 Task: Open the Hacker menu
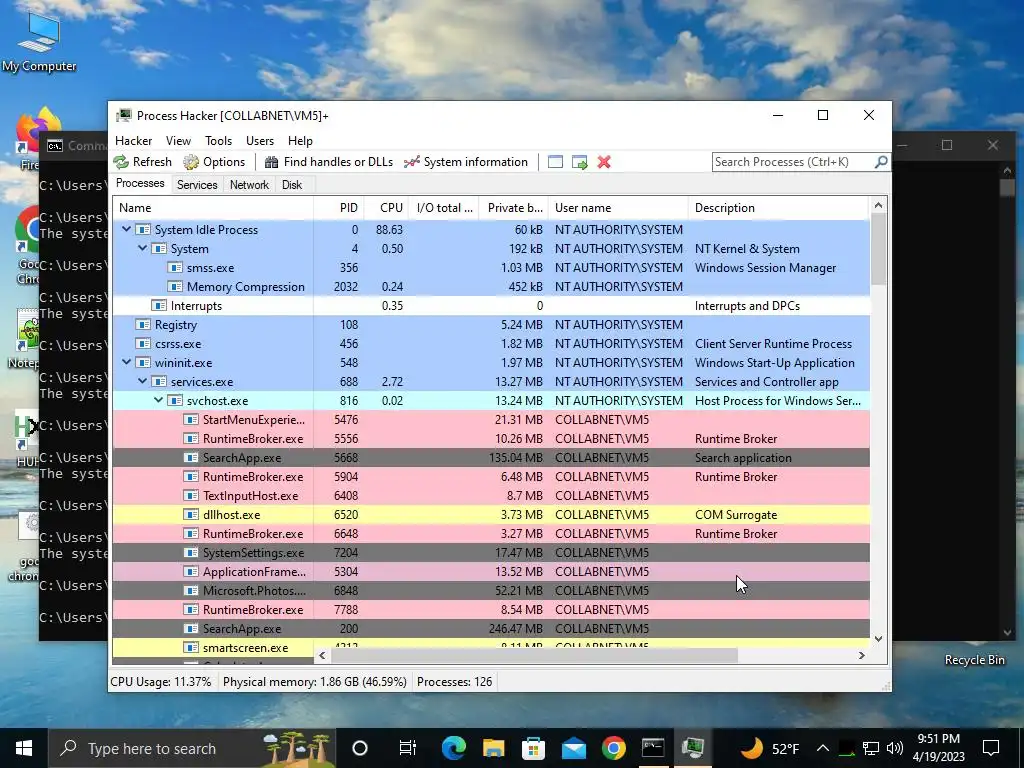[133, 141]
